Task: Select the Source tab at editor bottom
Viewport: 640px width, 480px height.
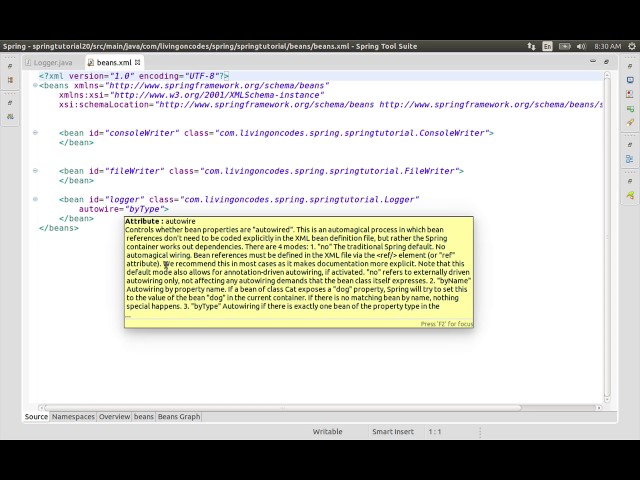Action: click(x=36, y=417)
